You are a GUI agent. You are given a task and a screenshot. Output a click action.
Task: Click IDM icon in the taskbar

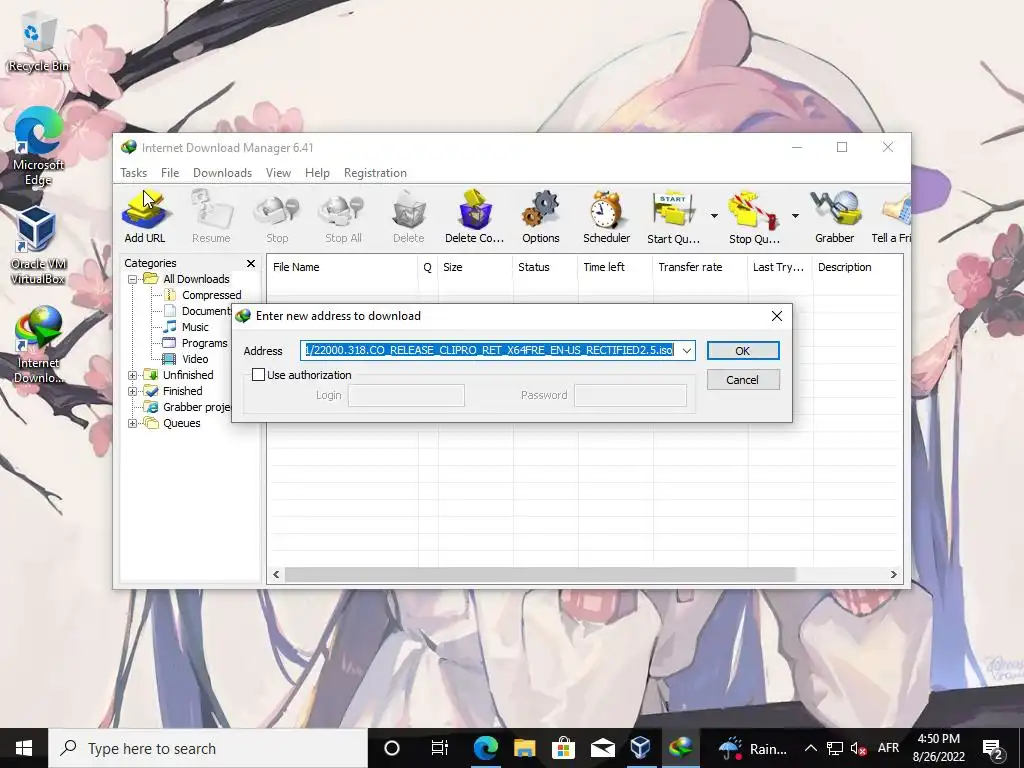[680, 748]
